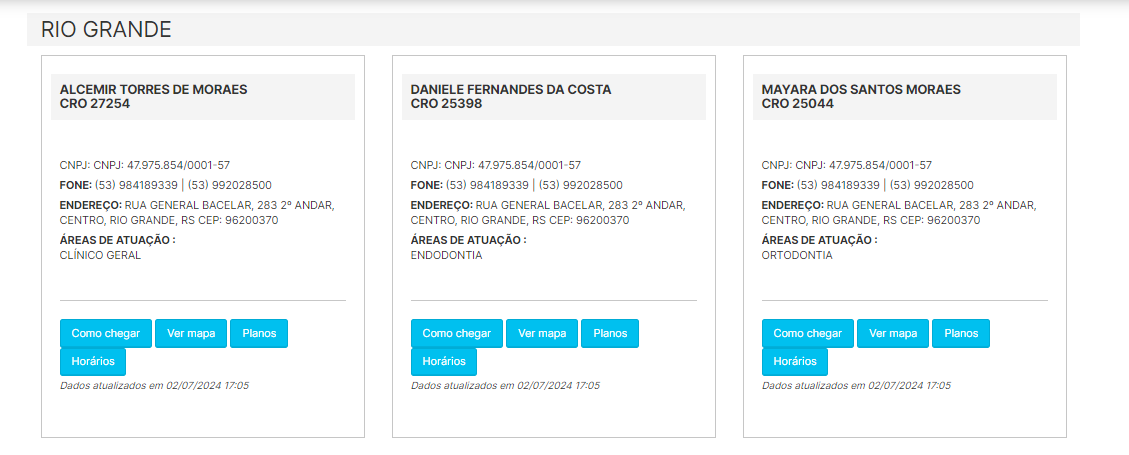This screenshot has height=455, width=1129.
Task: View Horários for Mayara dos Santos Moraes
Action: click(x=795, y=361)
